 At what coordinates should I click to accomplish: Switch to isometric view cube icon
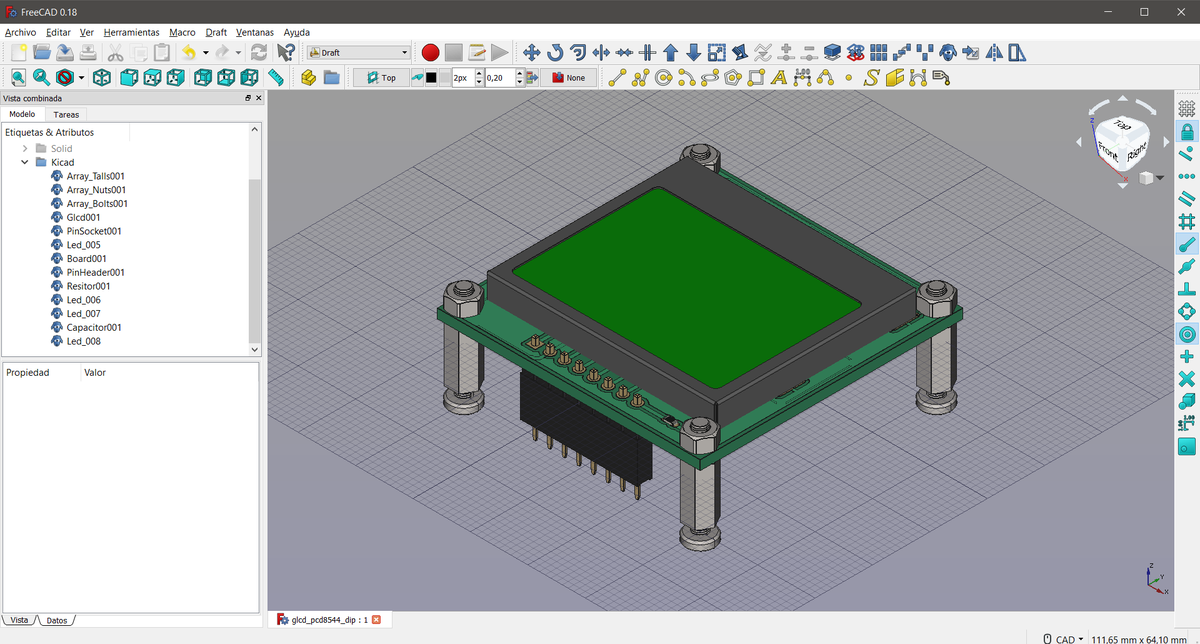(101, 77)
